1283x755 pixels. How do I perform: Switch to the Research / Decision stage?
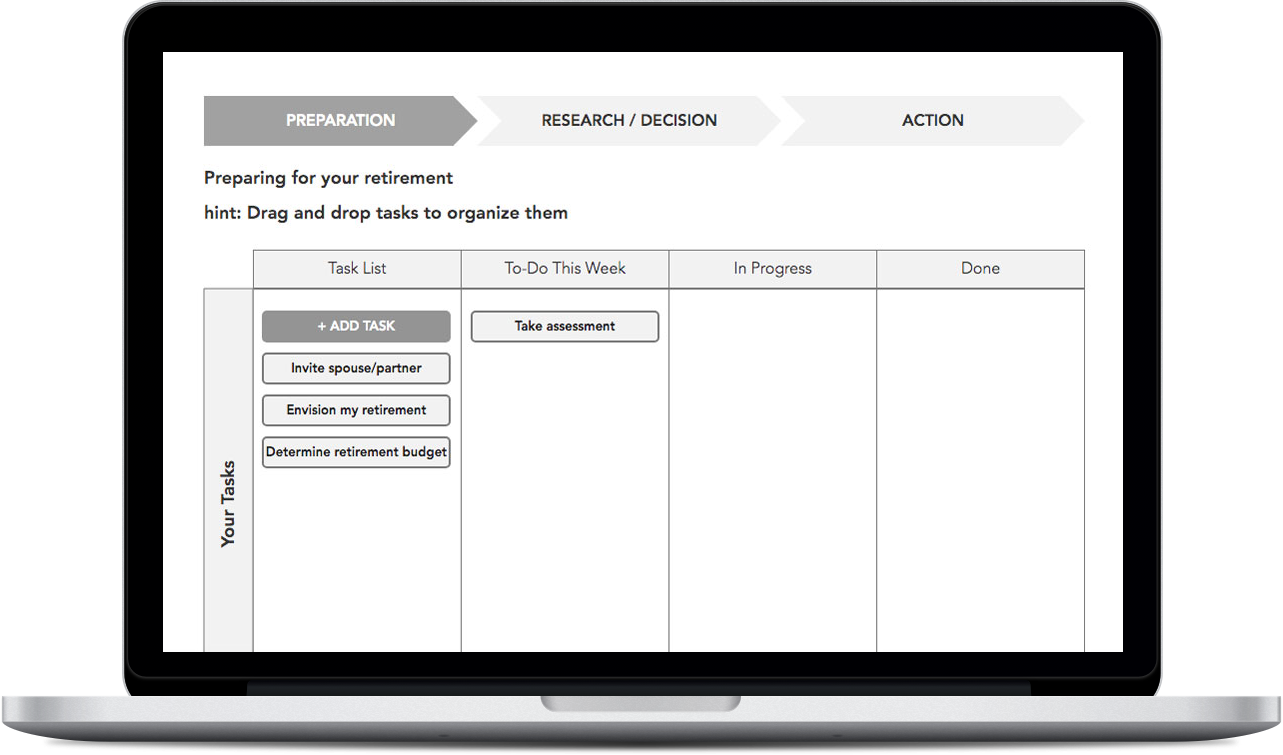coord(628,120)
